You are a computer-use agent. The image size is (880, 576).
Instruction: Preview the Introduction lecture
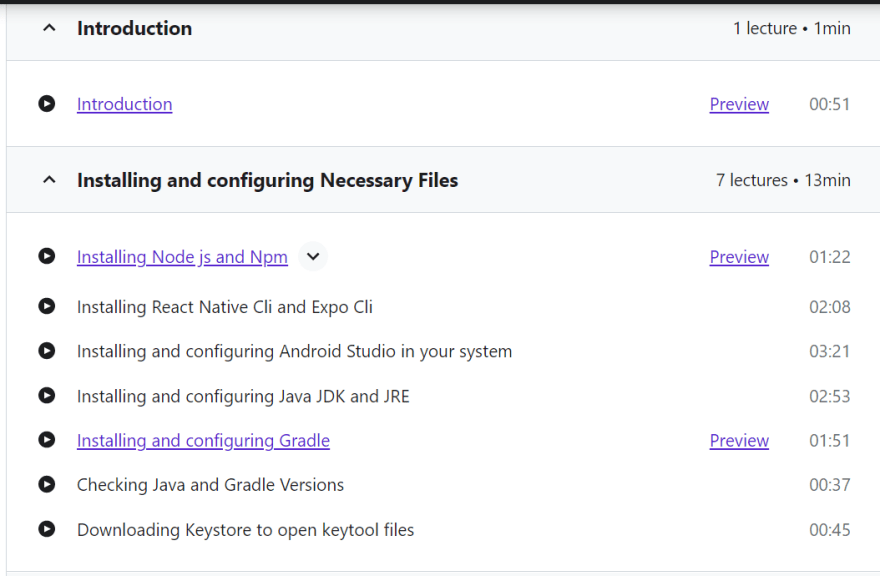(x=739, y=104)
